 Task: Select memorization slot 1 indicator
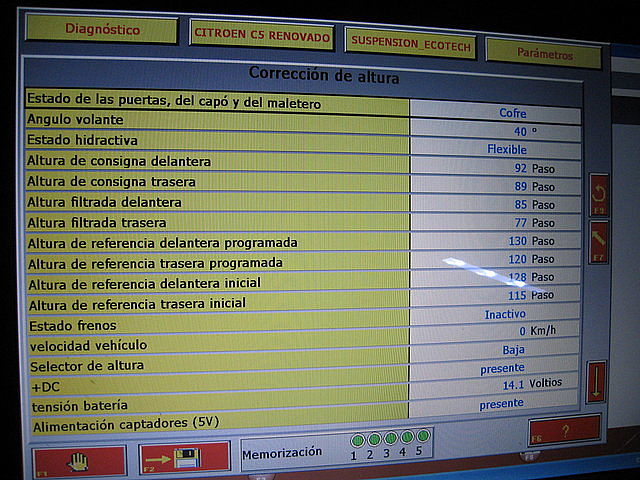pyautogui.click(x=357, y=439)
